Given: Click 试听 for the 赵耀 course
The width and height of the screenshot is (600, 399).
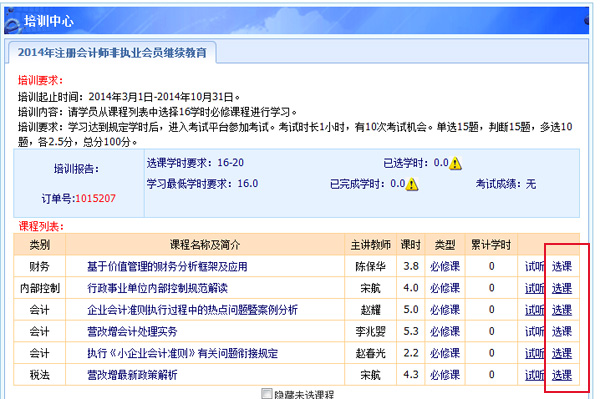Looking at the screenshot, I should tap(535, 310).
